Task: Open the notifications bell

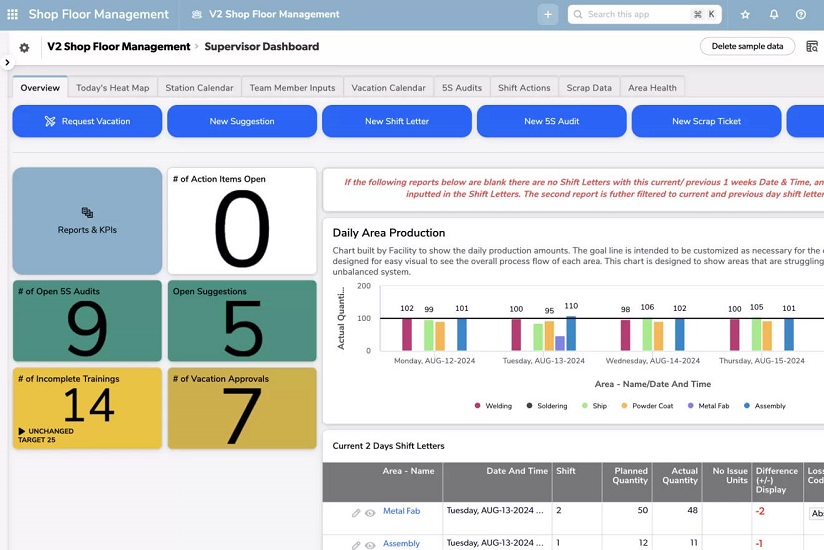Action: pyautogui.click(x=773, y=15)
